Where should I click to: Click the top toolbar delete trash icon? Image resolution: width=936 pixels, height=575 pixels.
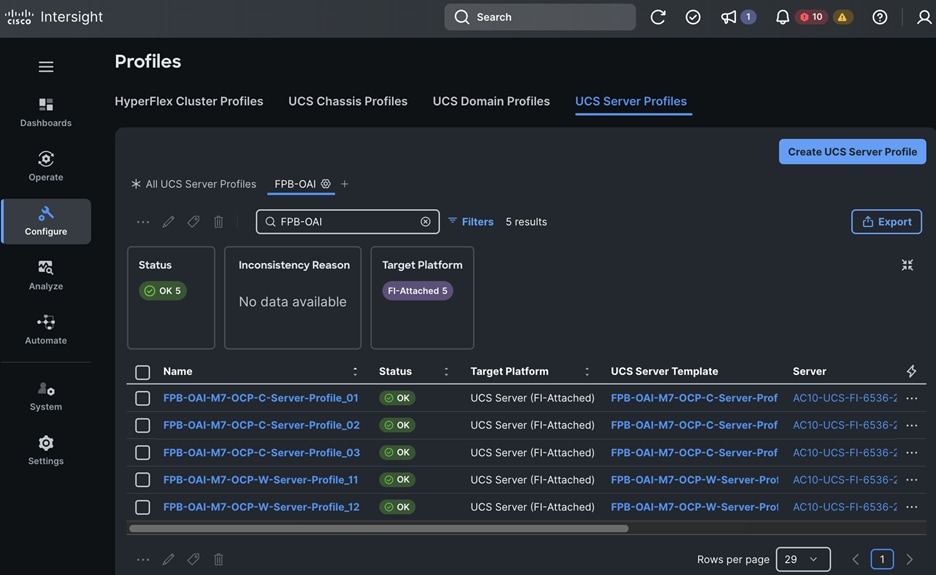point(218,222)
